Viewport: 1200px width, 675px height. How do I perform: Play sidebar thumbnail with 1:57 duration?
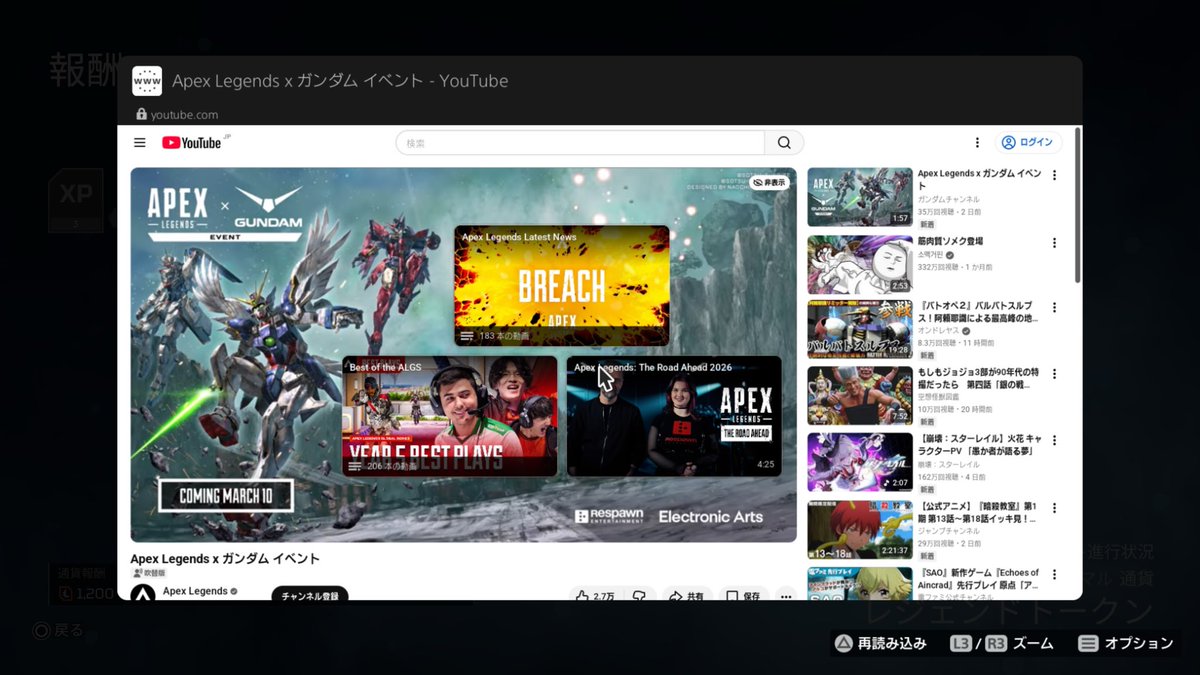coord(860,197)
